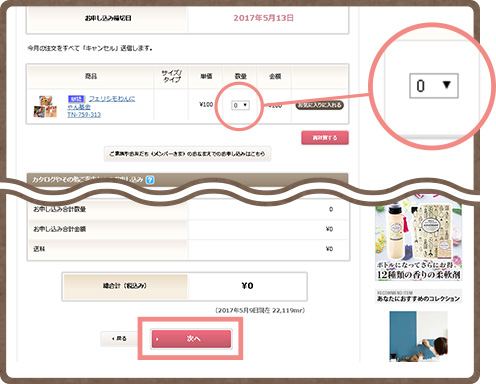Click the ¥0 grand total value
This screenshot has height=384, width=496.
247,286
